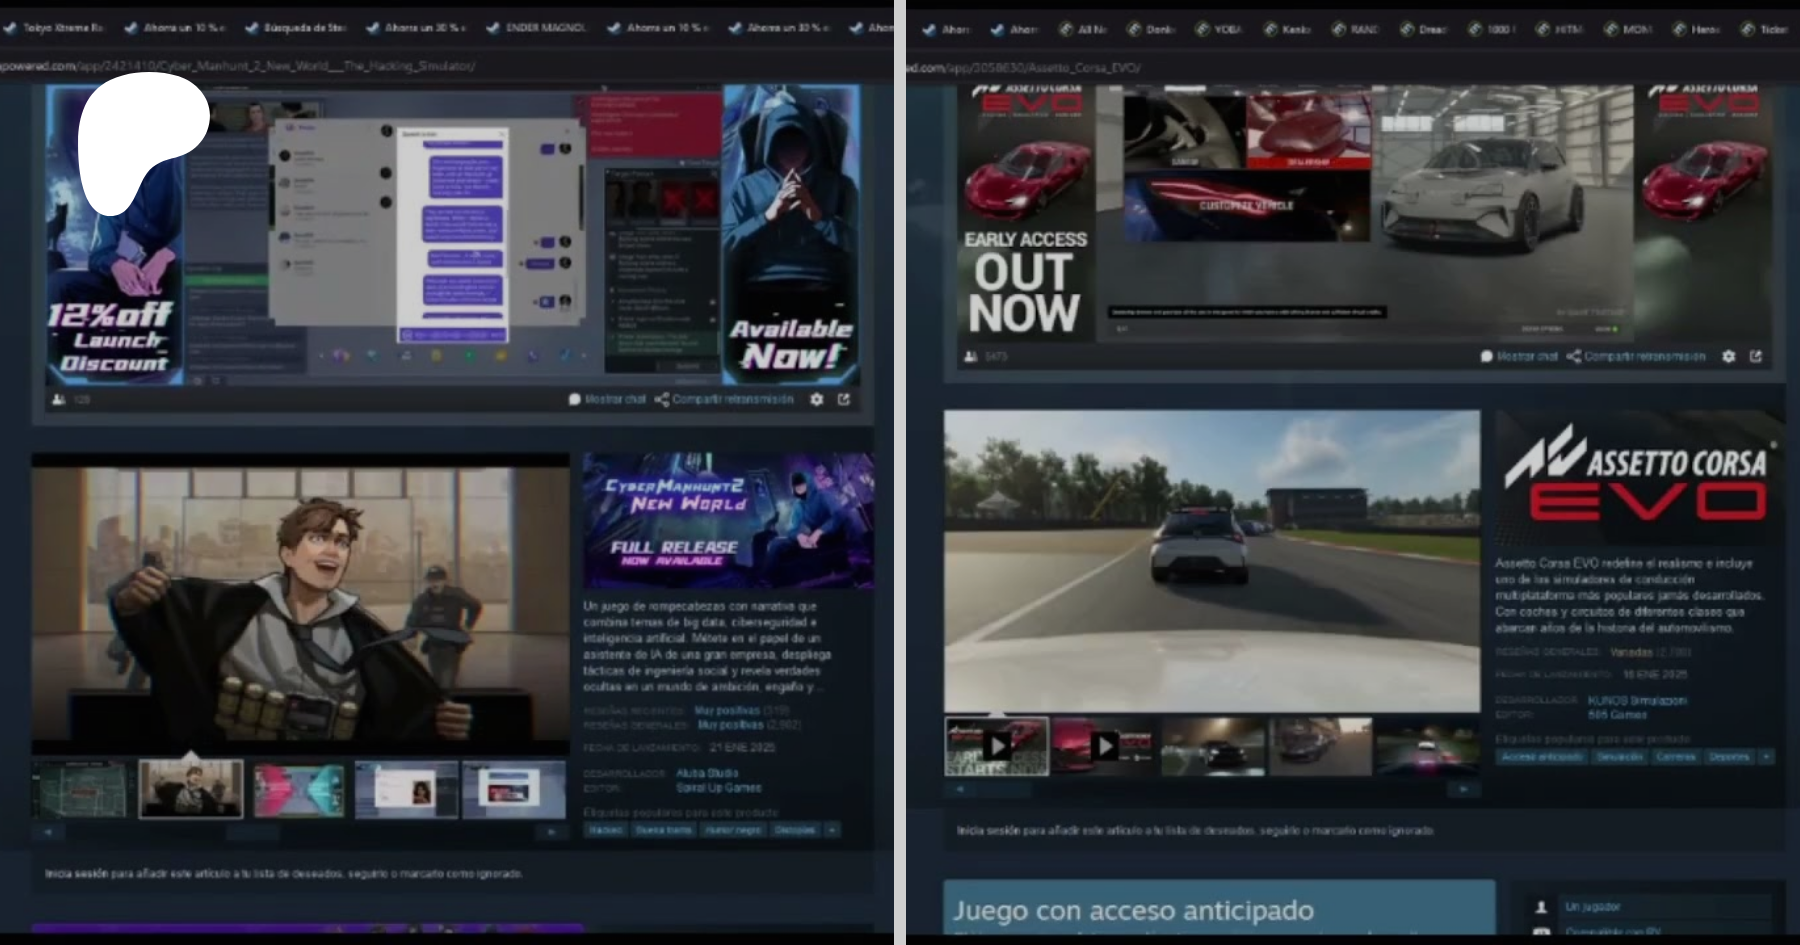
Task: Pop out the Cyber Manhunt broadcast window
Action: [844, 399]
